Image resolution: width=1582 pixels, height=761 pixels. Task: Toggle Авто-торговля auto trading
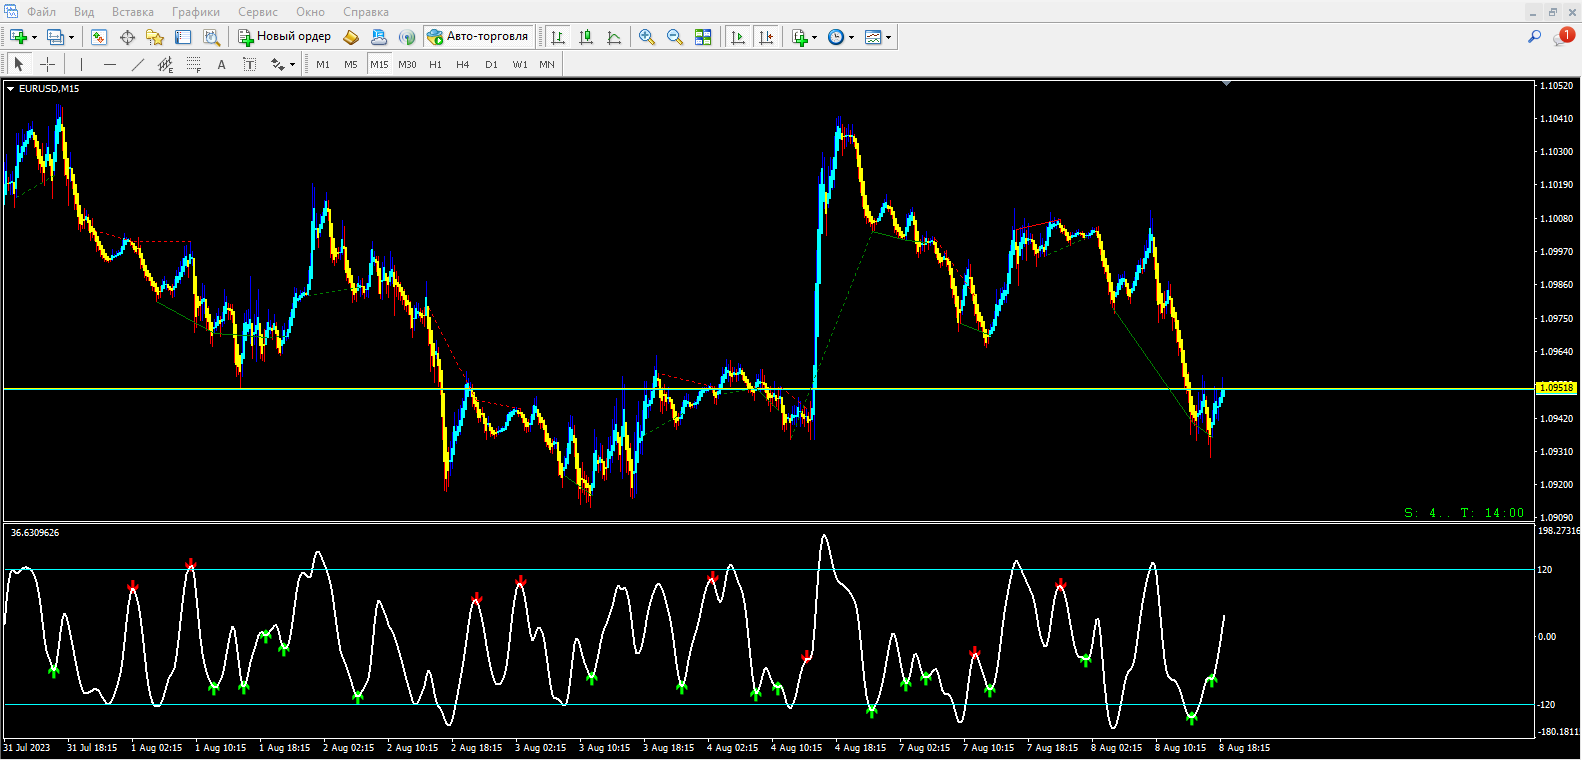pos(478,37)
